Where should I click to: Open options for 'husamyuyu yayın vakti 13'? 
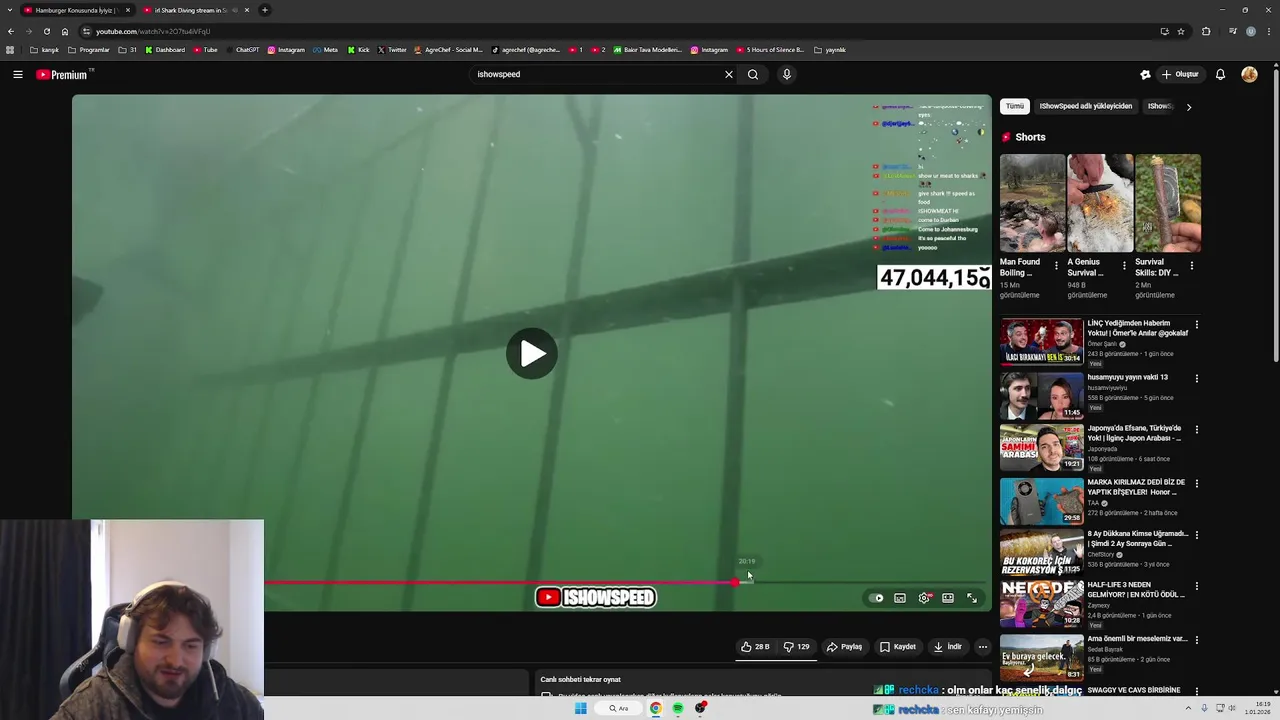1197,379
